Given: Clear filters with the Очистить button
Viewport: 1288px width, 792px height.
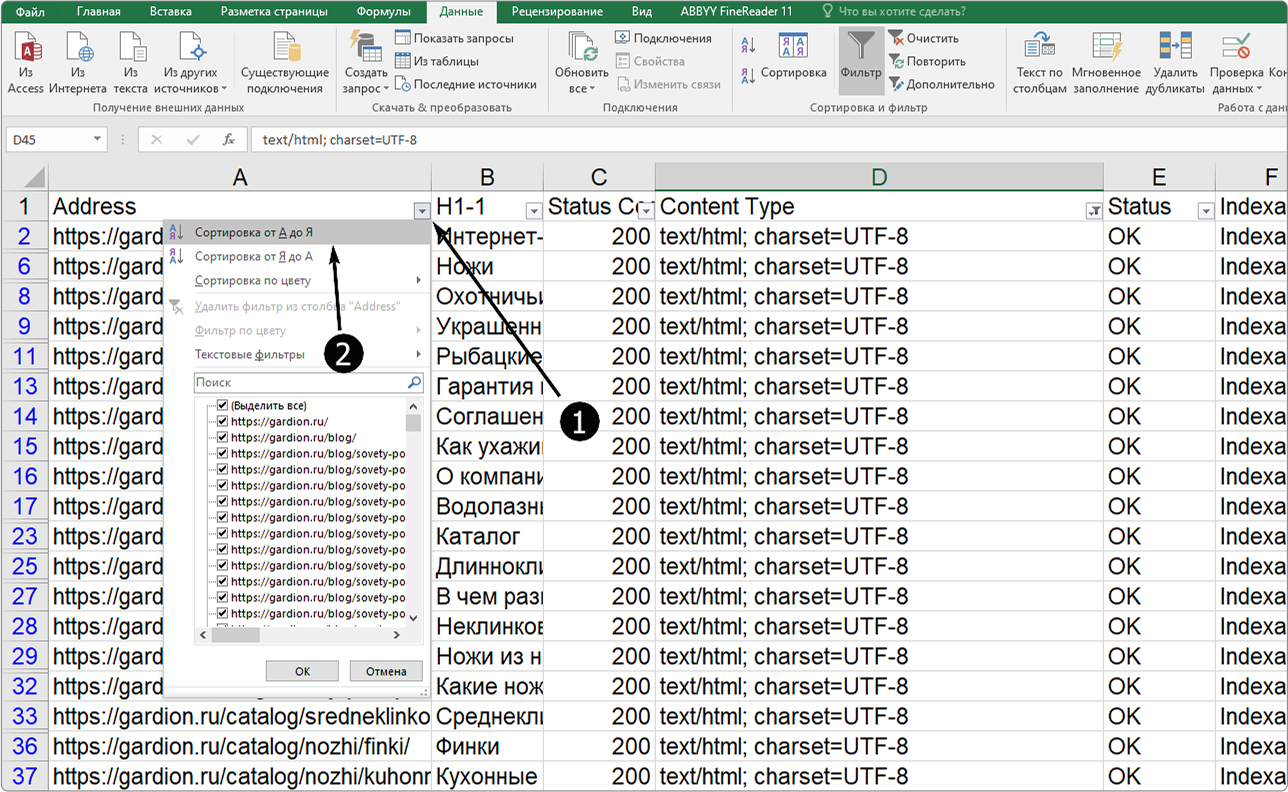Looking at the screenshot, I should (924, 38).
